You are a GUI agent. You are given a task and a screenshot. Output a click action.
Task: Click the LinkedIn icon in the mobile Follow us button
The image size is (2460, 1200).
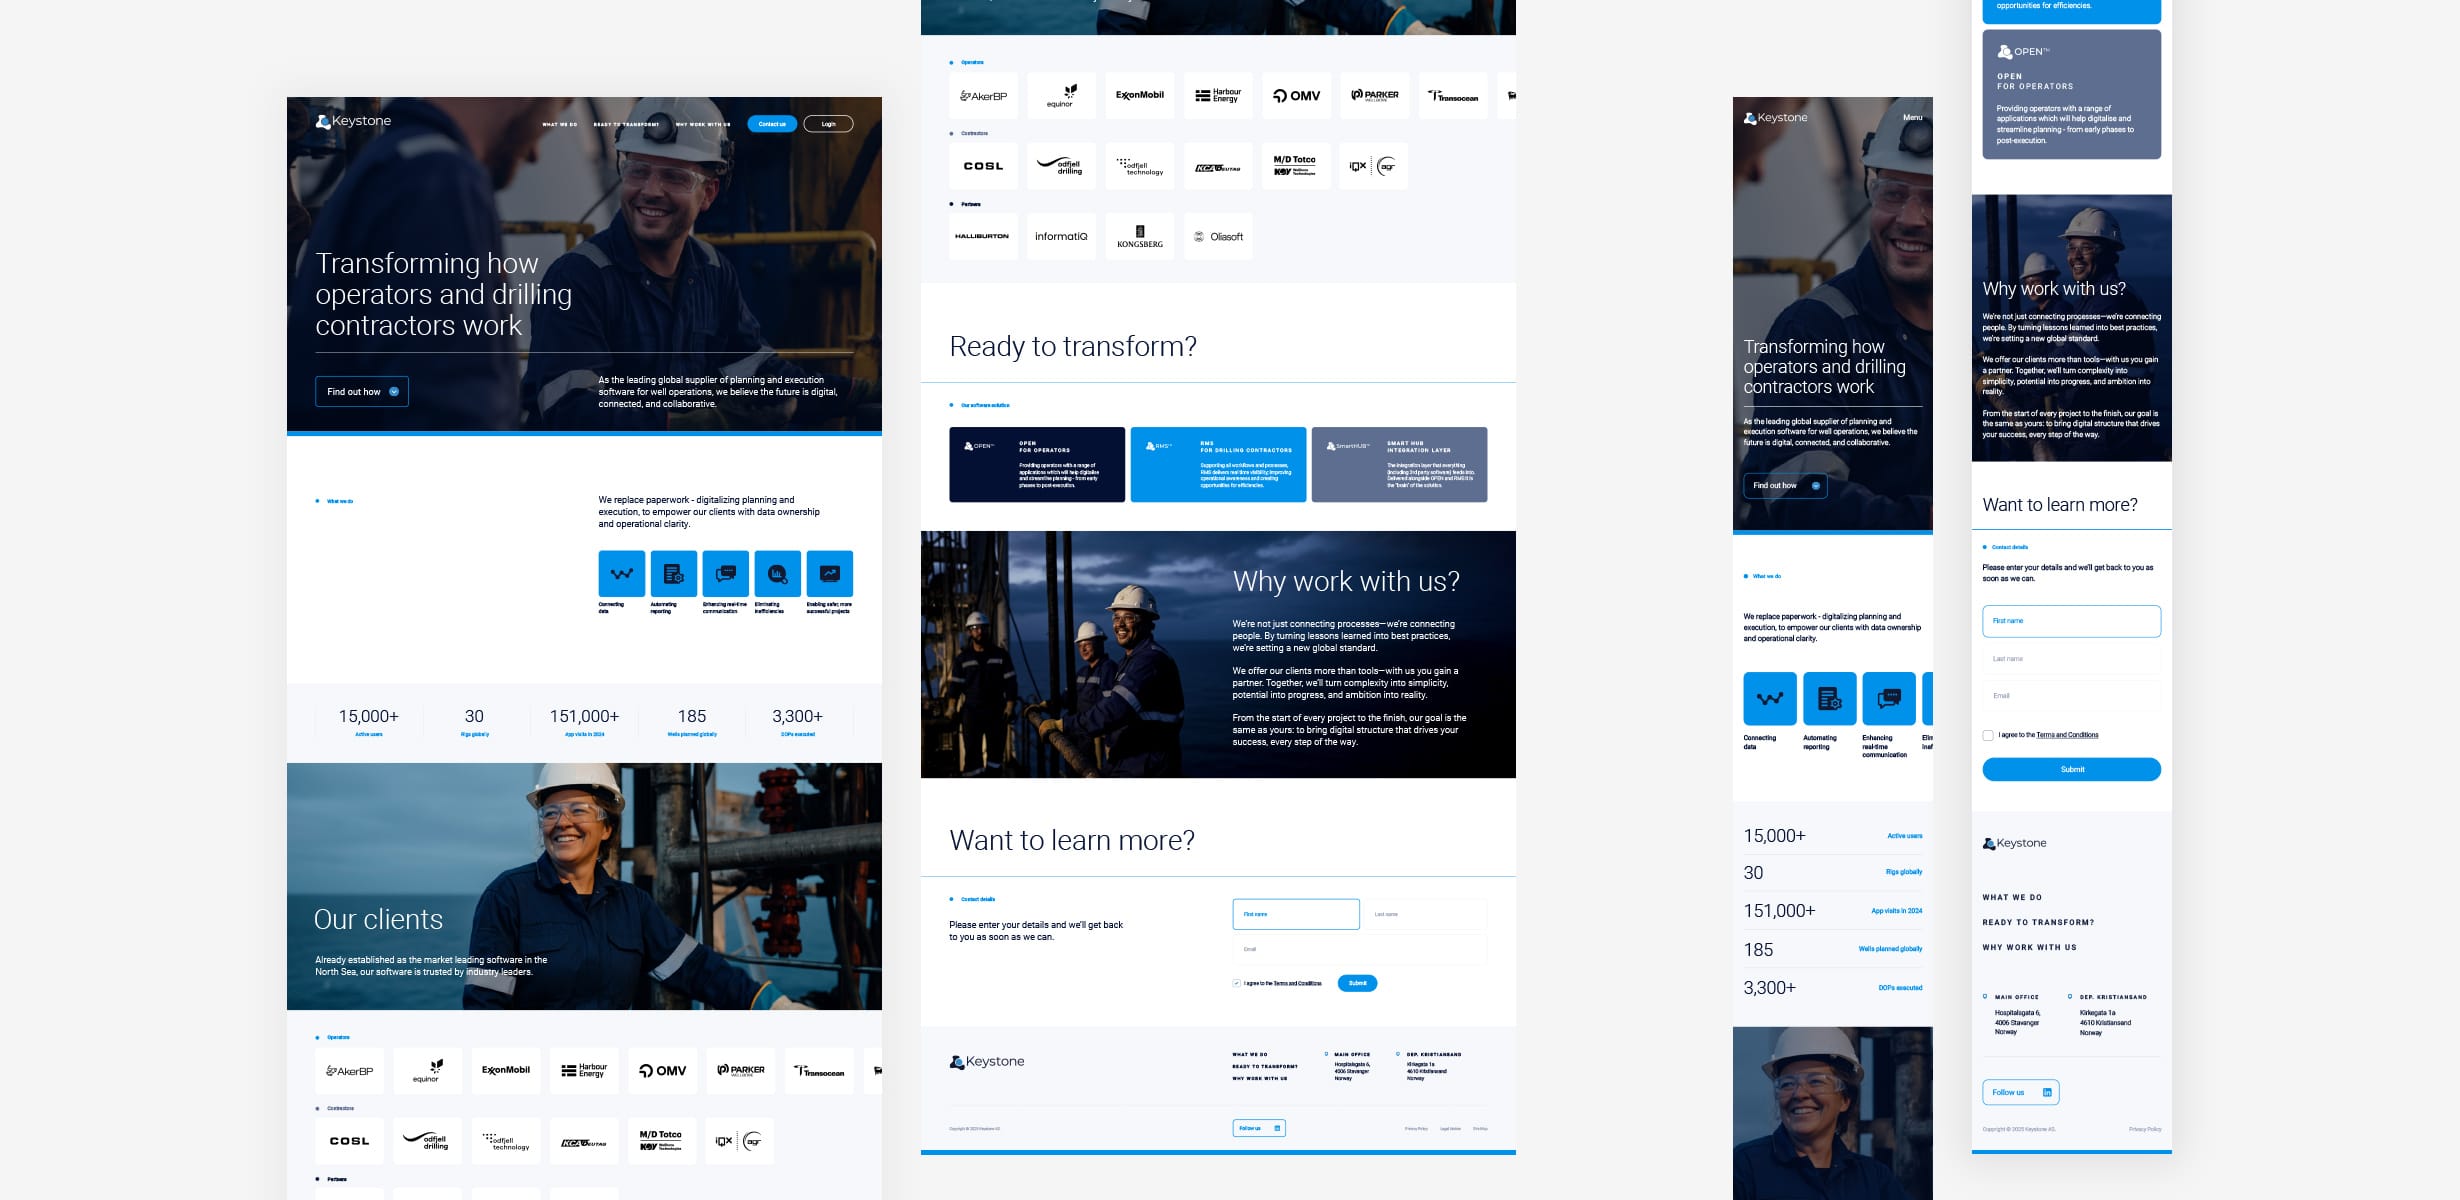[x=2047, y=1092]
